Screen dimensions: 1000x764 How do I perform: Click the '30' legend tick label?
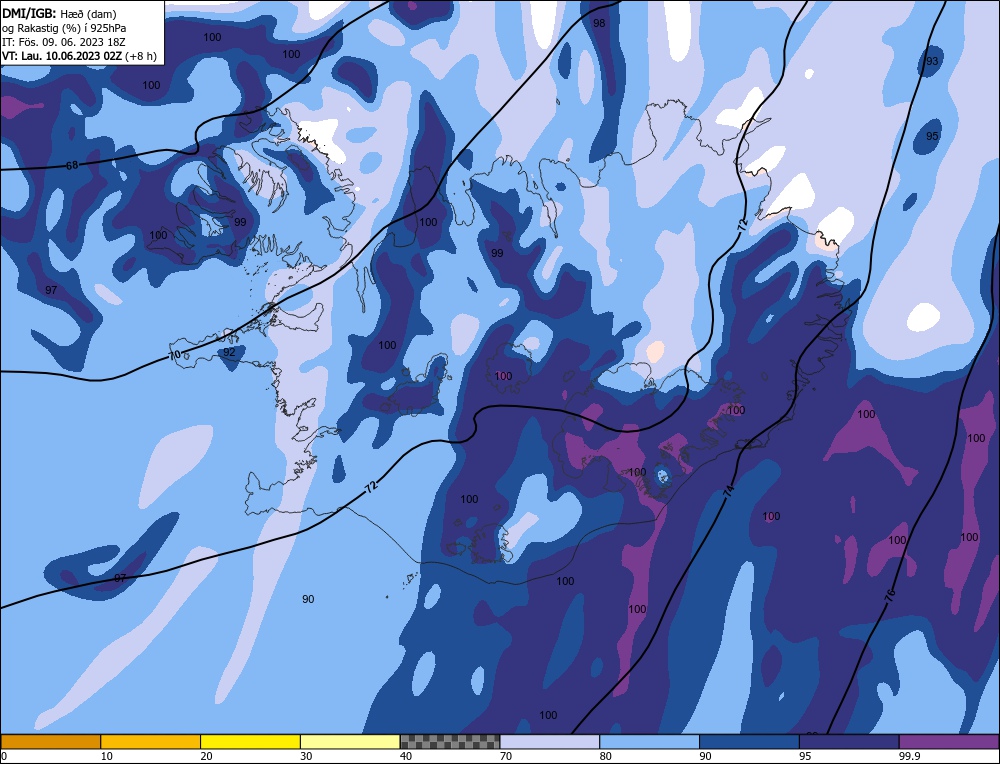click(x=306, y=756)
